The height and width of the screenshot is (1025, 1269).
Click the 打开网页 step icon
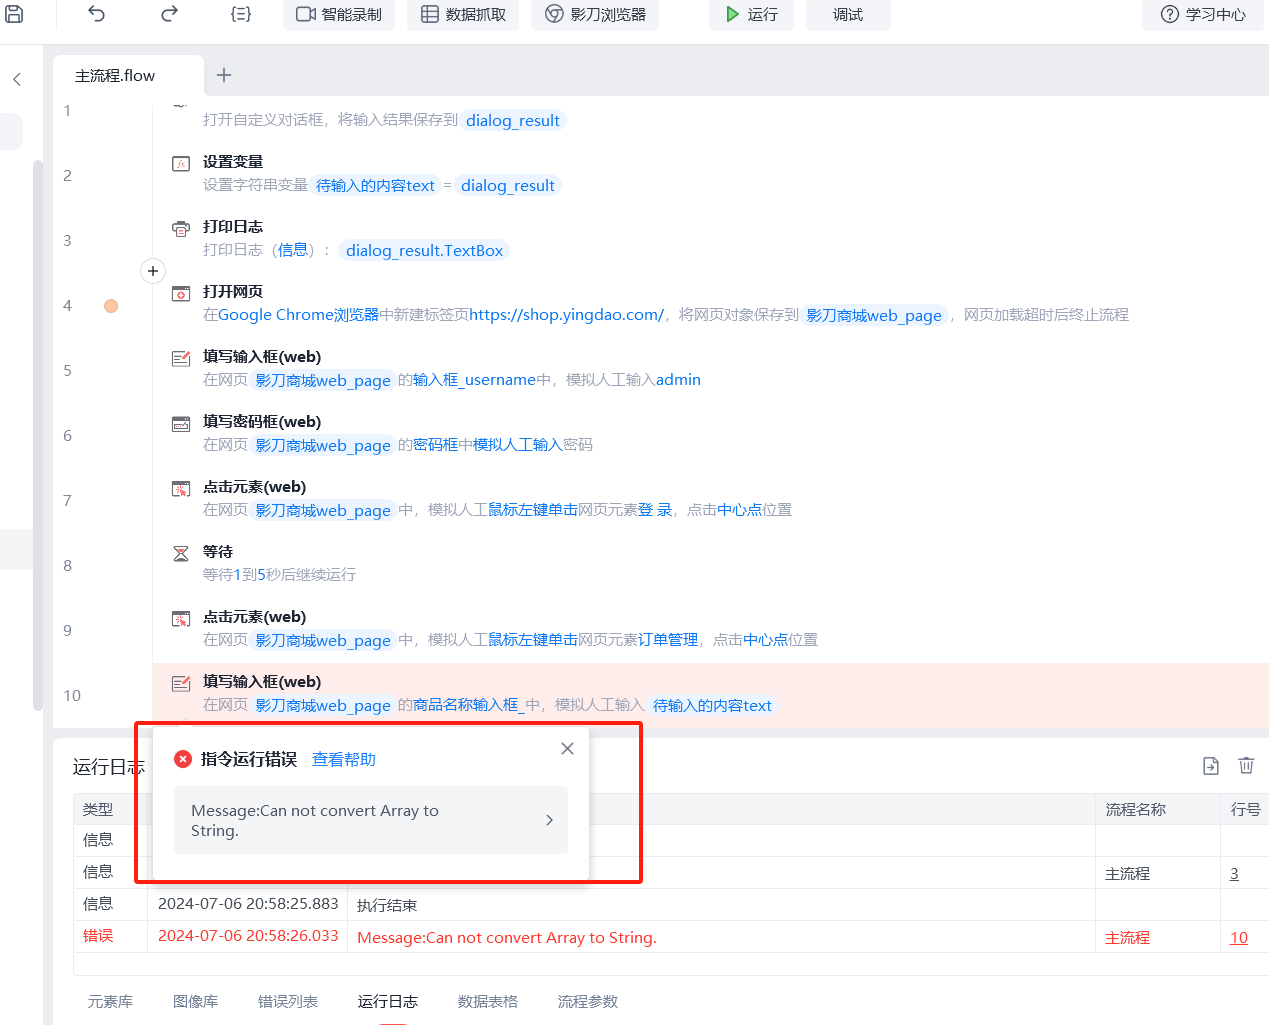point(181,293)
